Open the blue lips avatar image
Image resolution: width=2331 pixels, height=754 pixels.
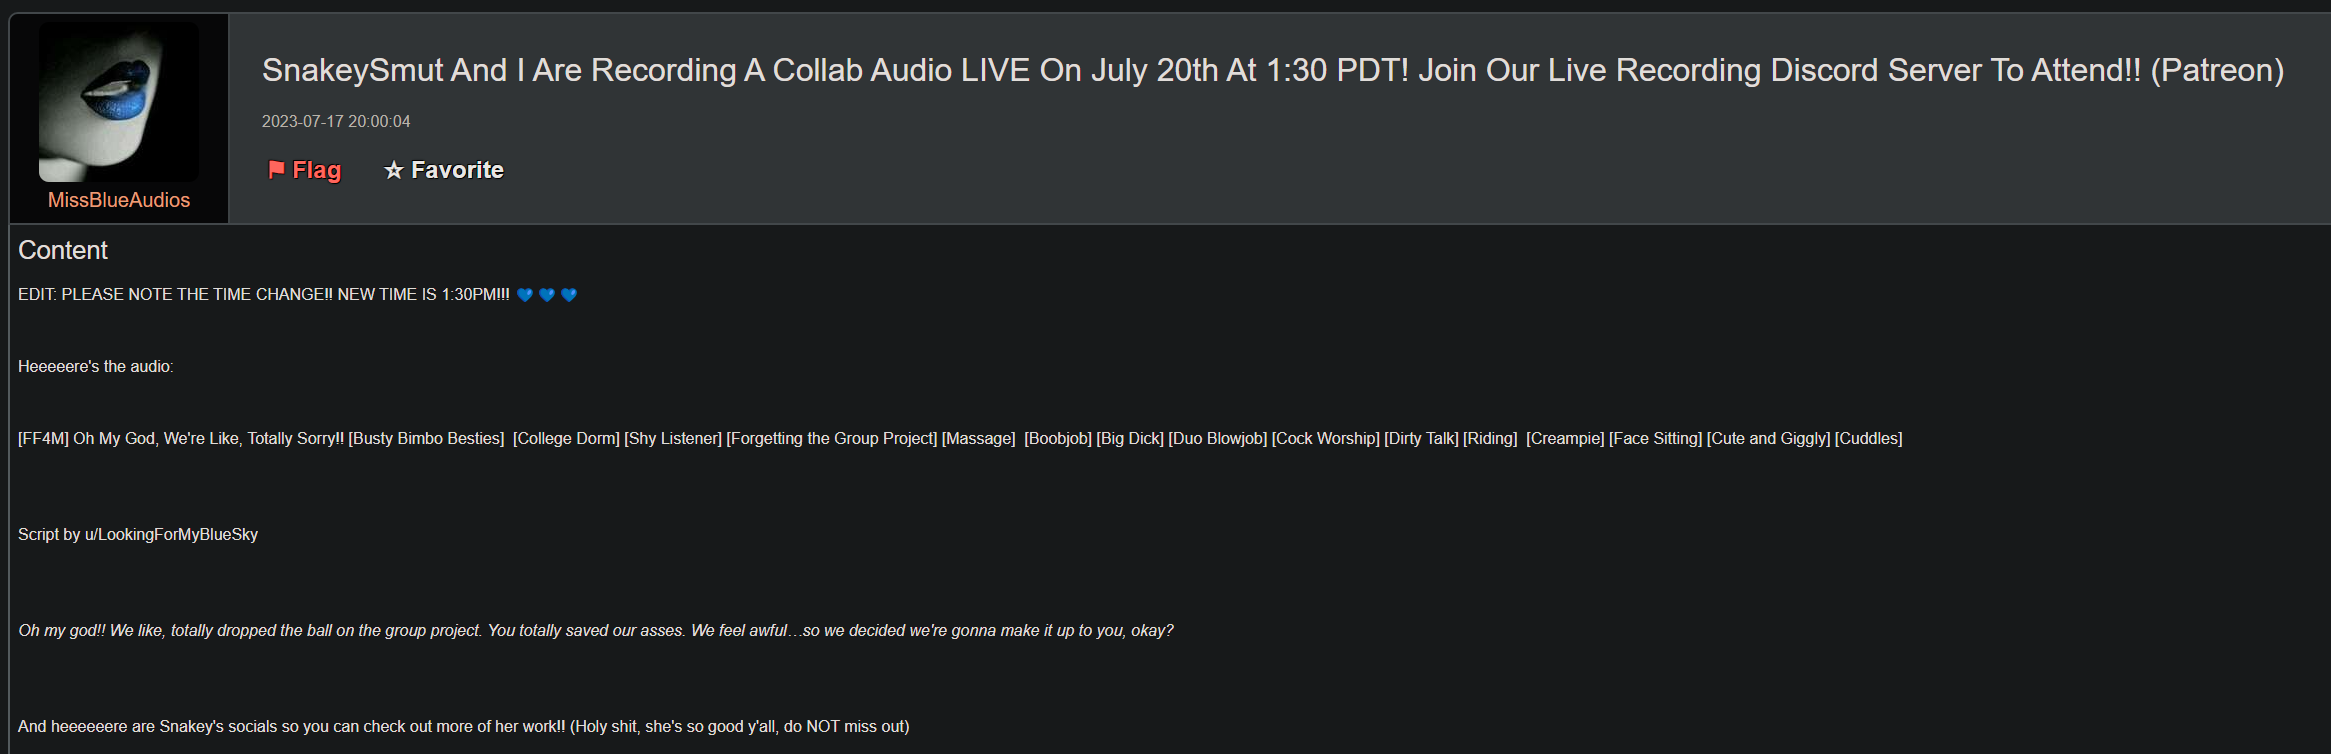click(x=119, y=102)
